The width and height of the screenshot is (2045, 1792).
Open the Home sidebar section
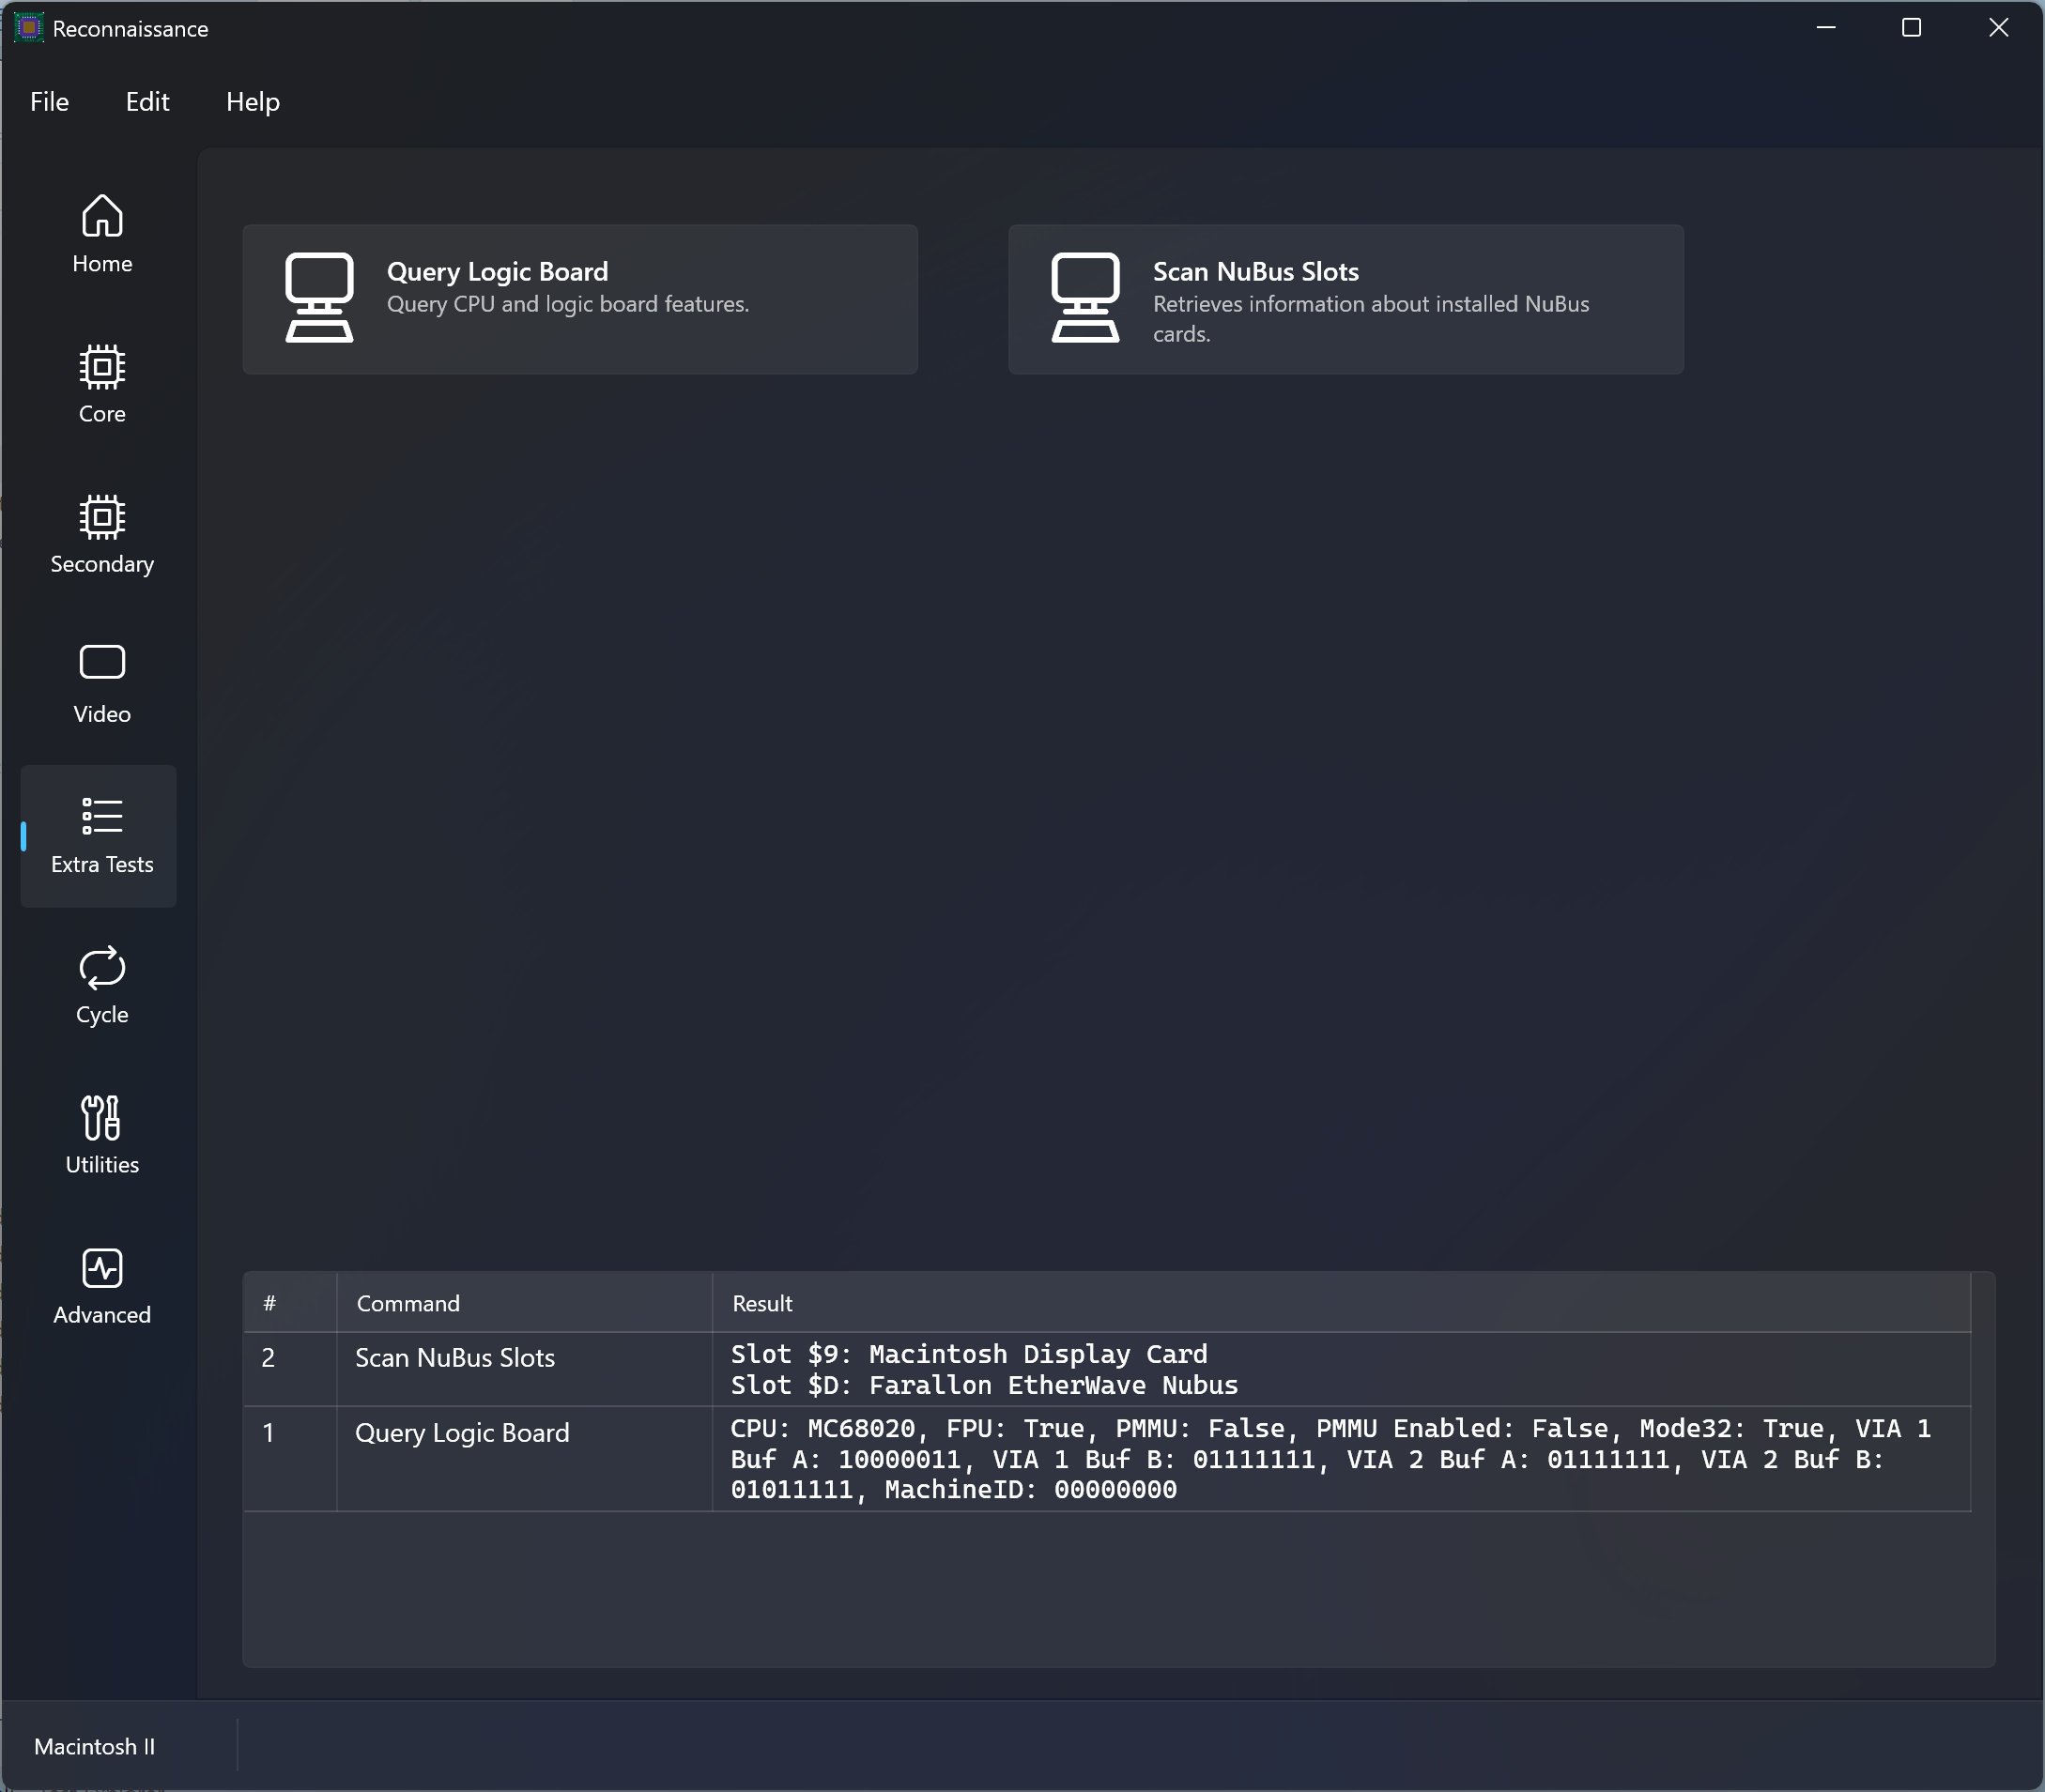pos(101,235)
